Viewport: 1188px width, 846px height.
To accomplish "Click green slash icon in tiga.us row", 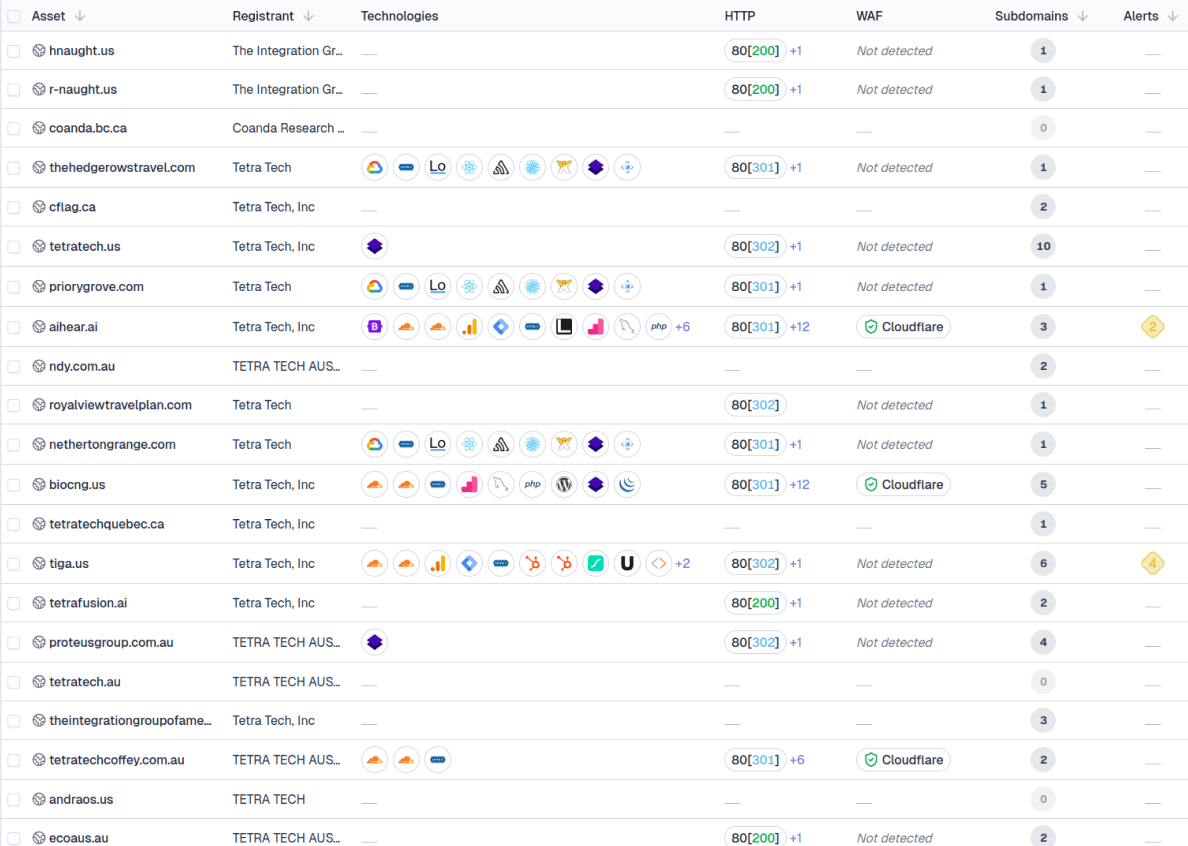I will click(x=596, y=563).
